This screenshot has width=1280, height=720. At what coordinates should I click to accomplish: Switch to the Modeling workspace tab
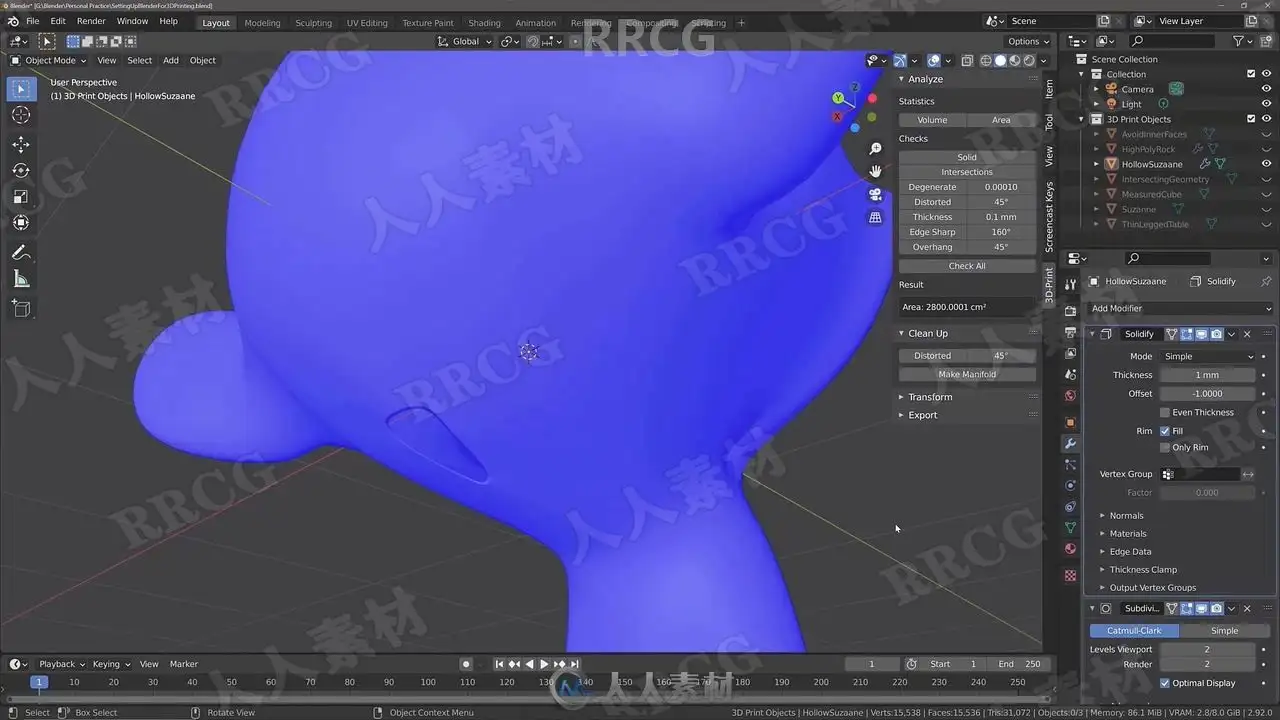click(262, 23)
